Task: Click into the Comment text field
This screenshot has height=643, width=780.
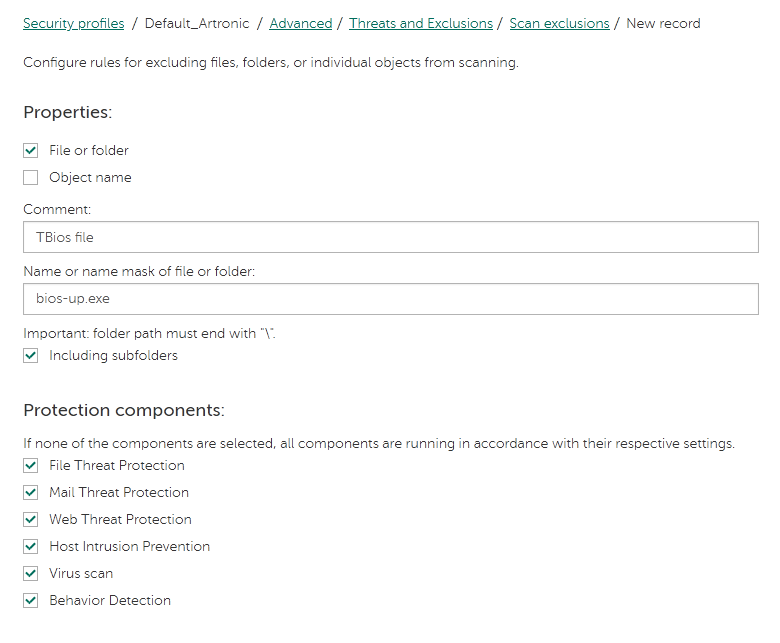Action: coord(390,237)
